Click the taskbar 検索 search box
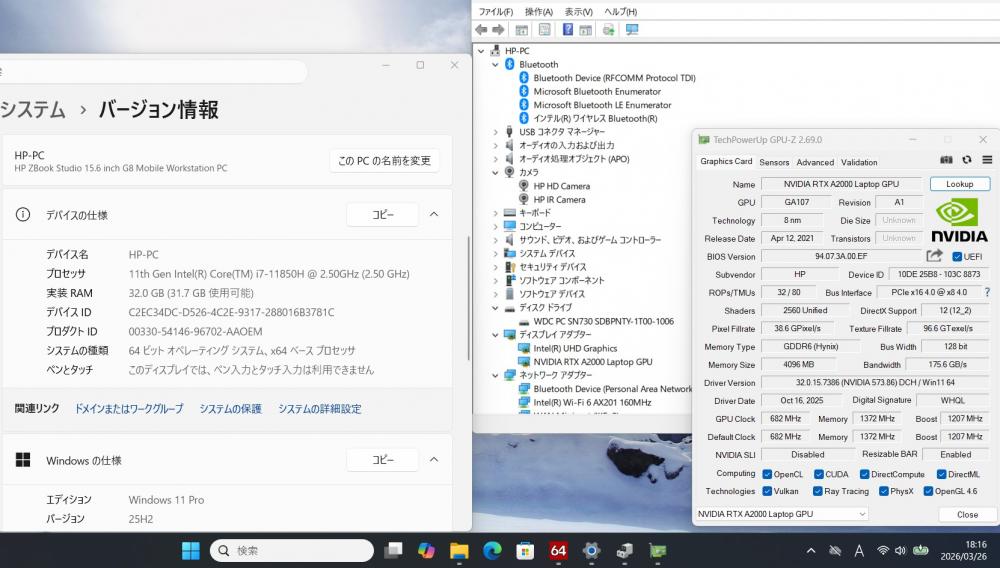The height and width of the screenshot is (568, 1000). [291, 550]
